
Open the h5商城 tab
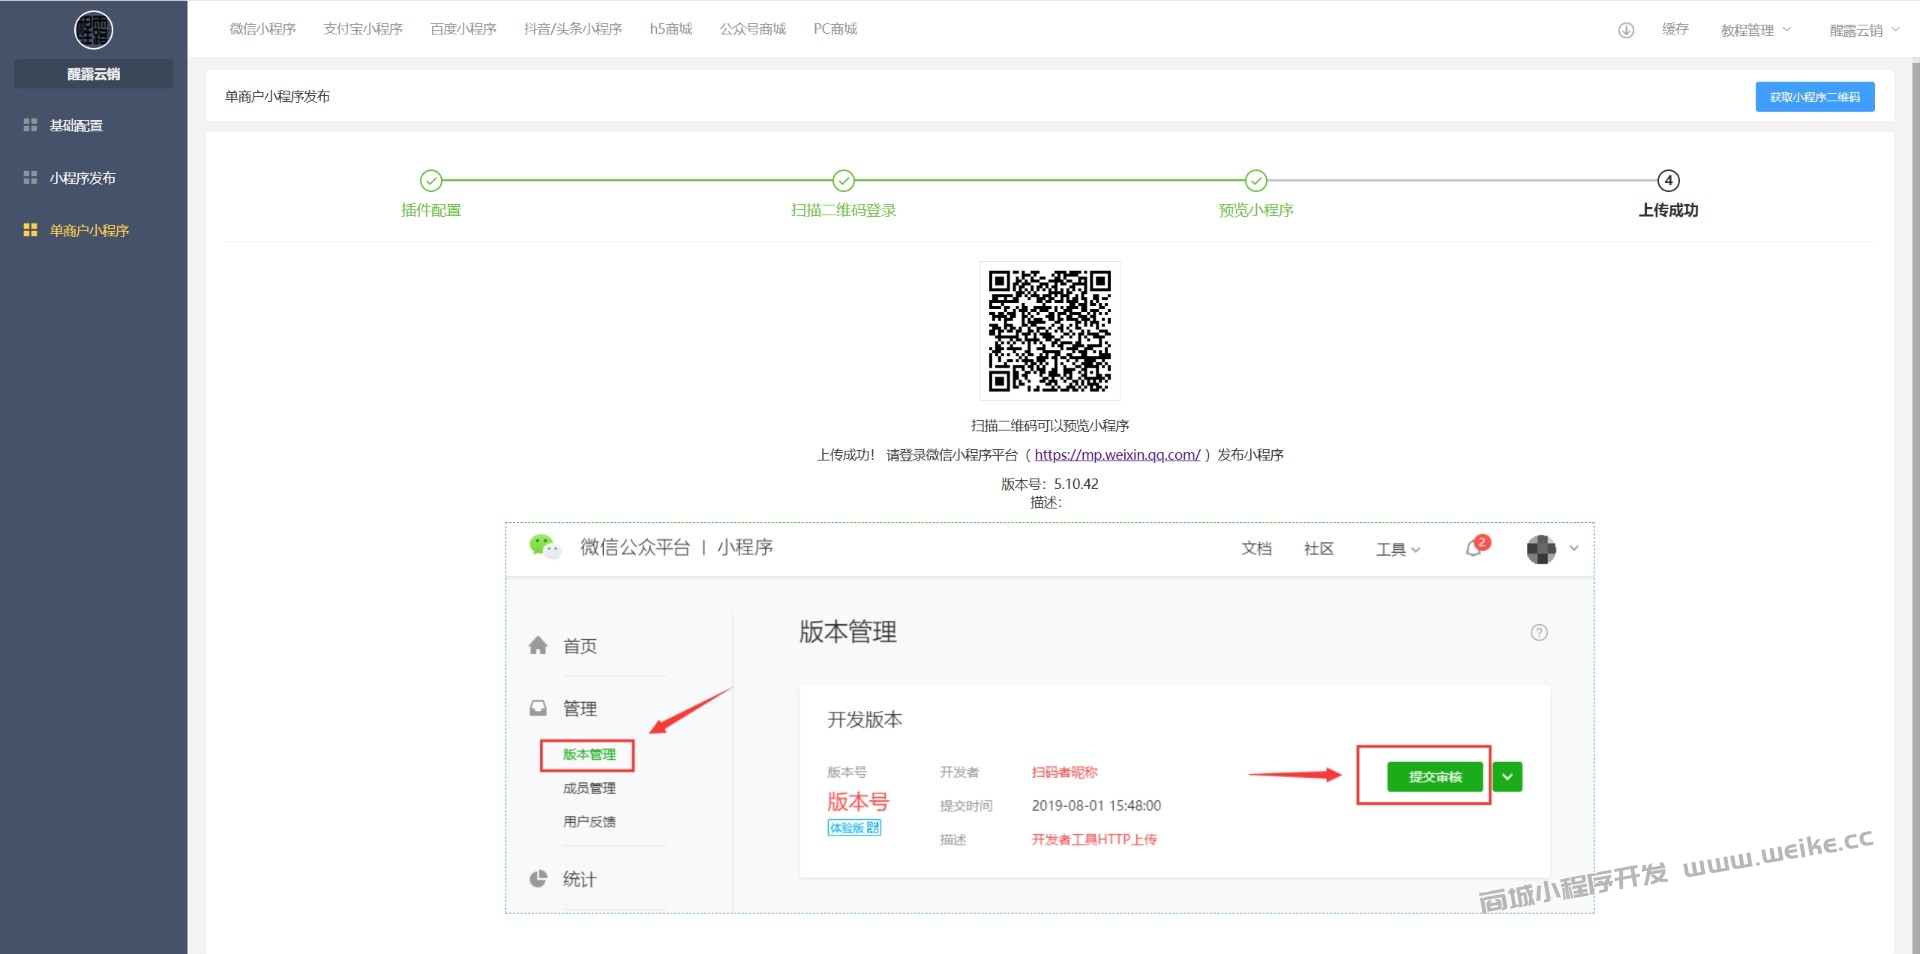pos(671,29)
